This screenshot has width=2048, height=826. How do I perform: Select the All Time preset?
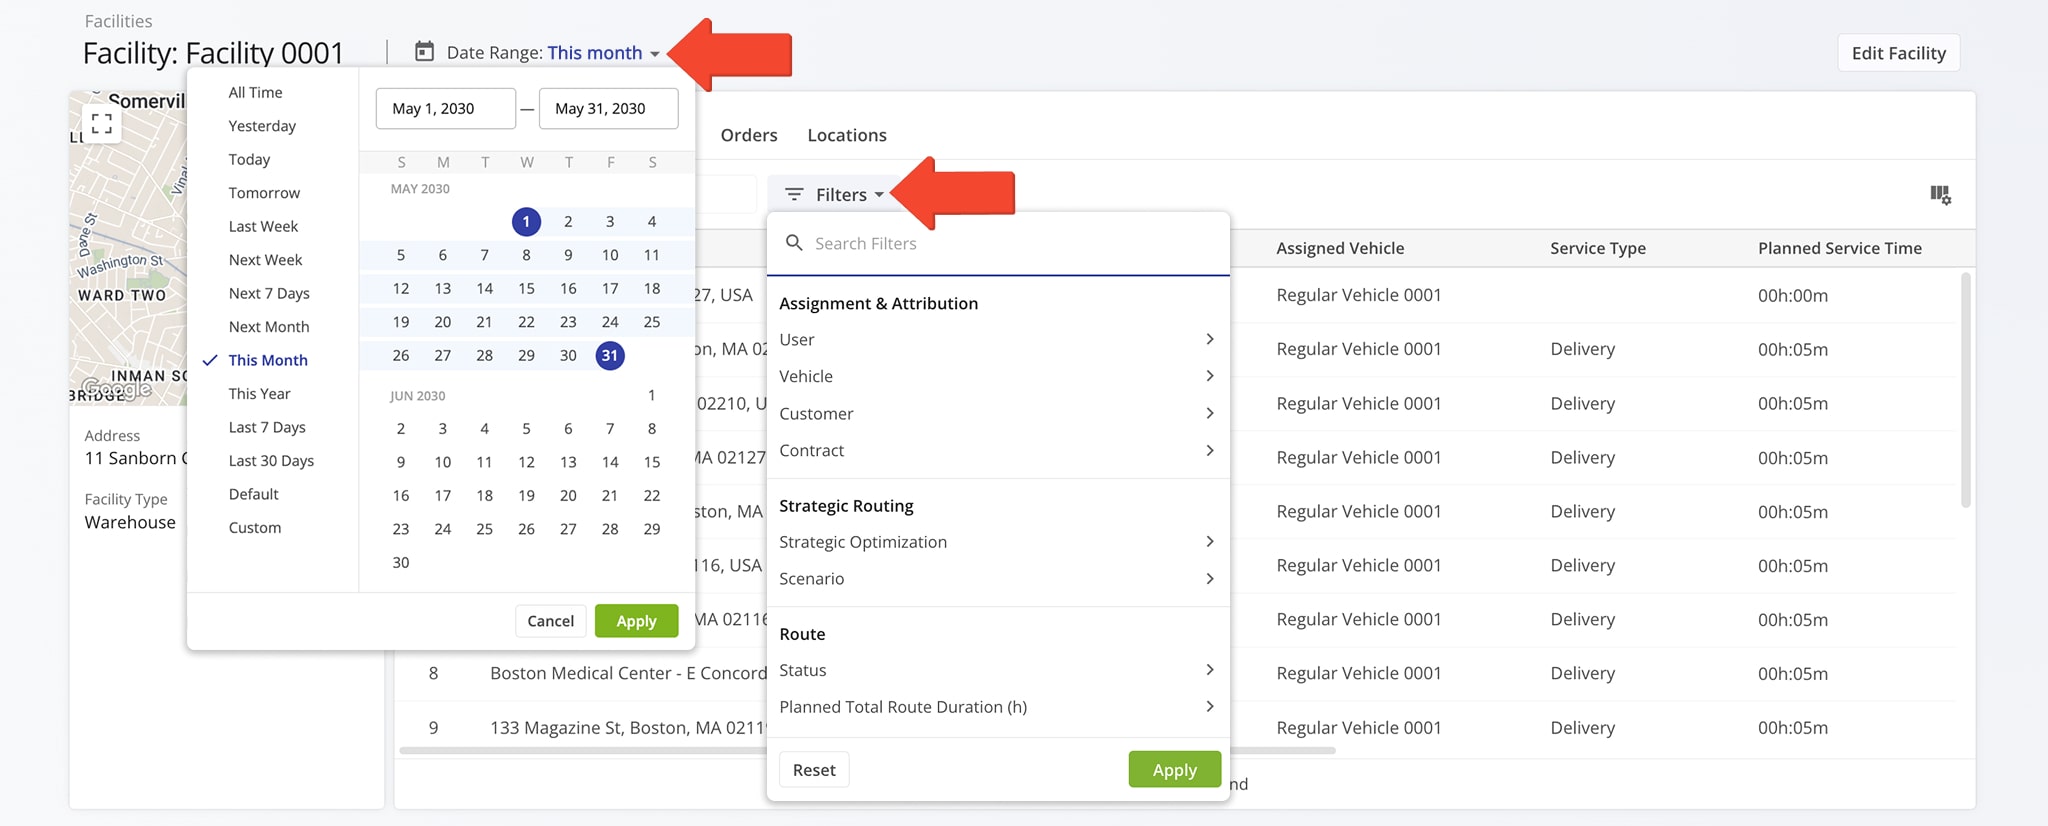point(255,92)
